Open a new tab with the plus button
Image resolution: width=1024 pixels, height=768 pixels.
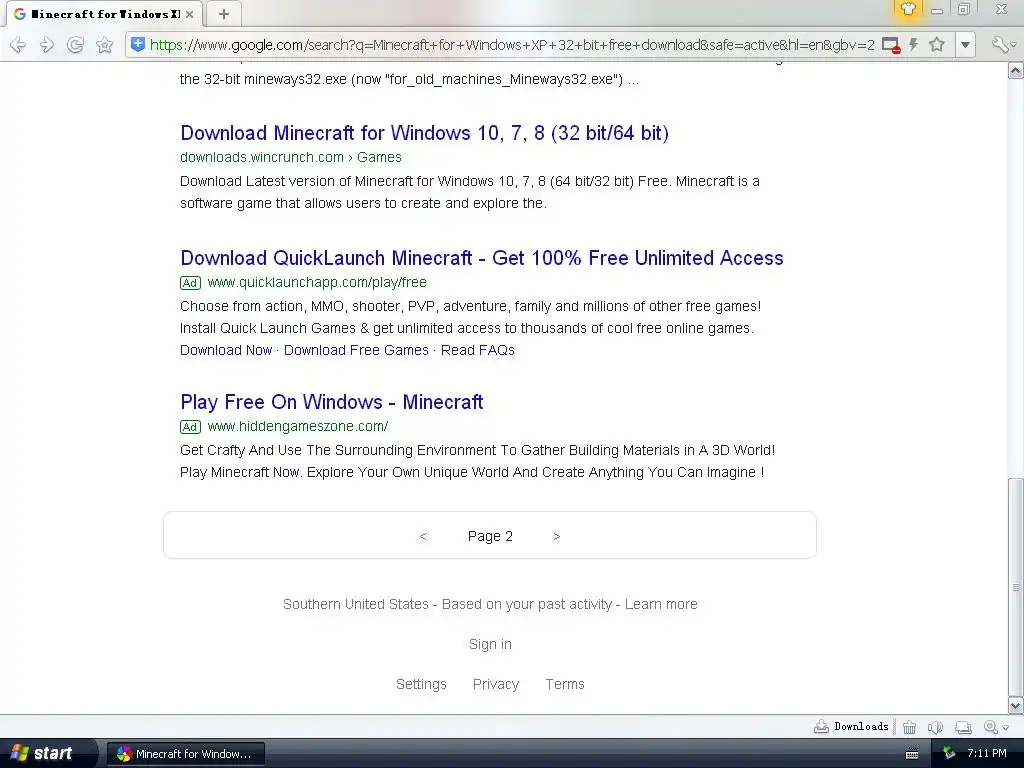(223, 14)
